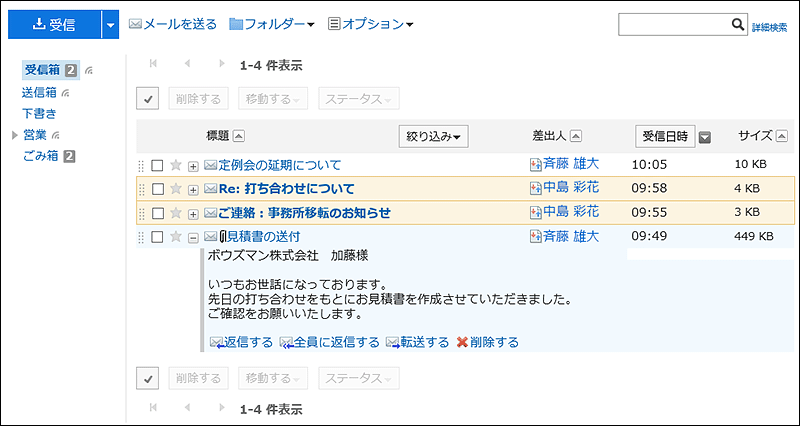Click the bottom select-all checkmark button
The width and height of the screenshot is (800, 426).
point(148,379)
